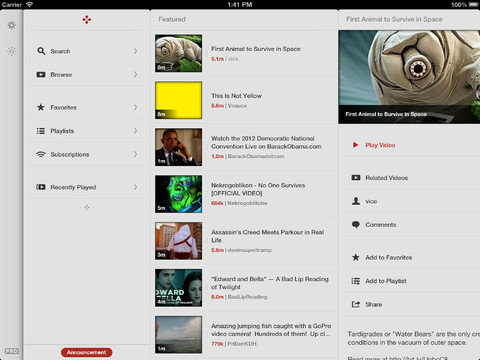Click the BarackObamadotcom channel name
Viewport: 480px width, 360px height.
click(256, 156)
